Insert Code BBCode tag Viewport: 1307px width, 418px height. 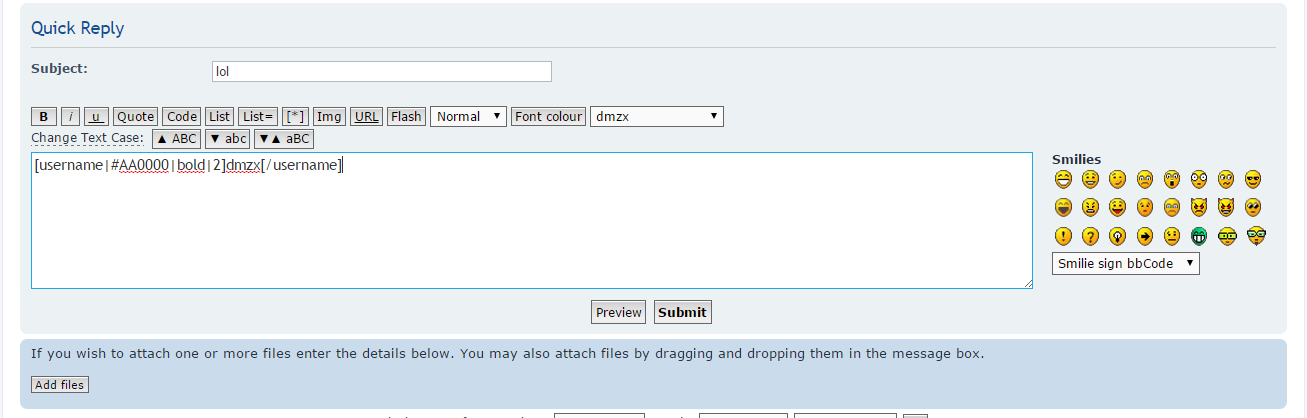click(x=182, y=117)
